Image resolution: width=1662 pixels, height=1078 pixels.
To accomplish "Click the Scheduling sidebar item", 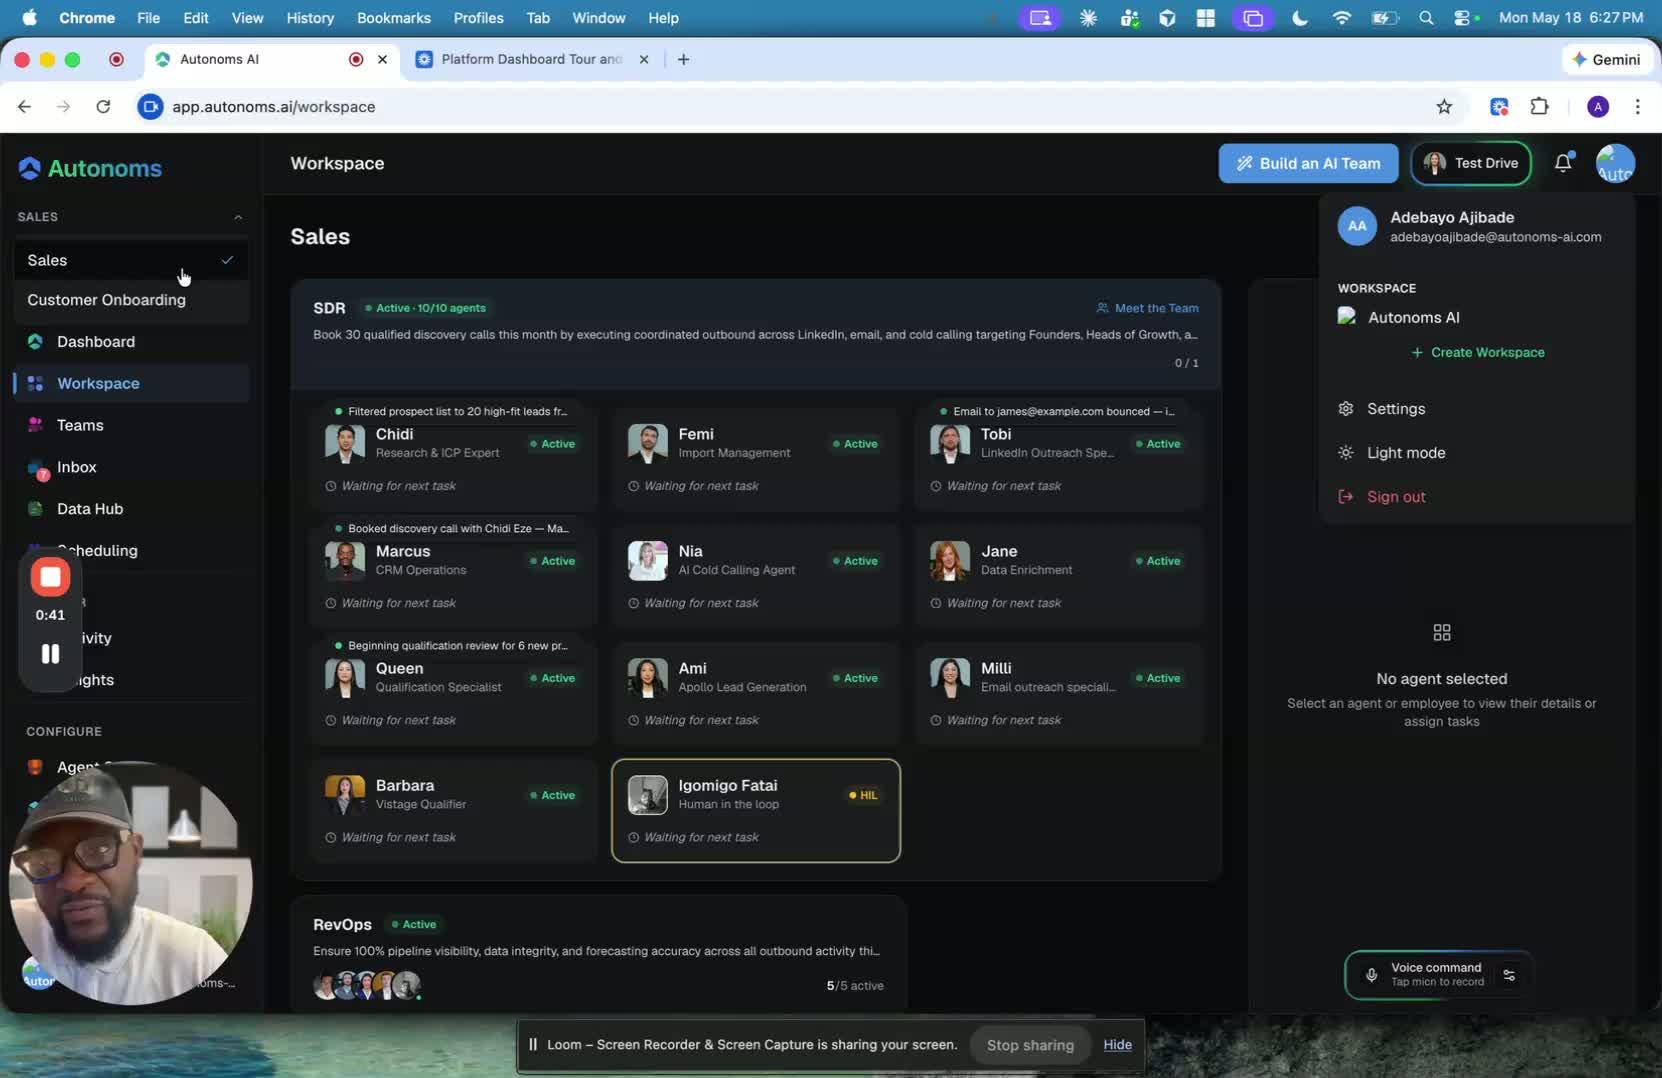I will [97, 551].
